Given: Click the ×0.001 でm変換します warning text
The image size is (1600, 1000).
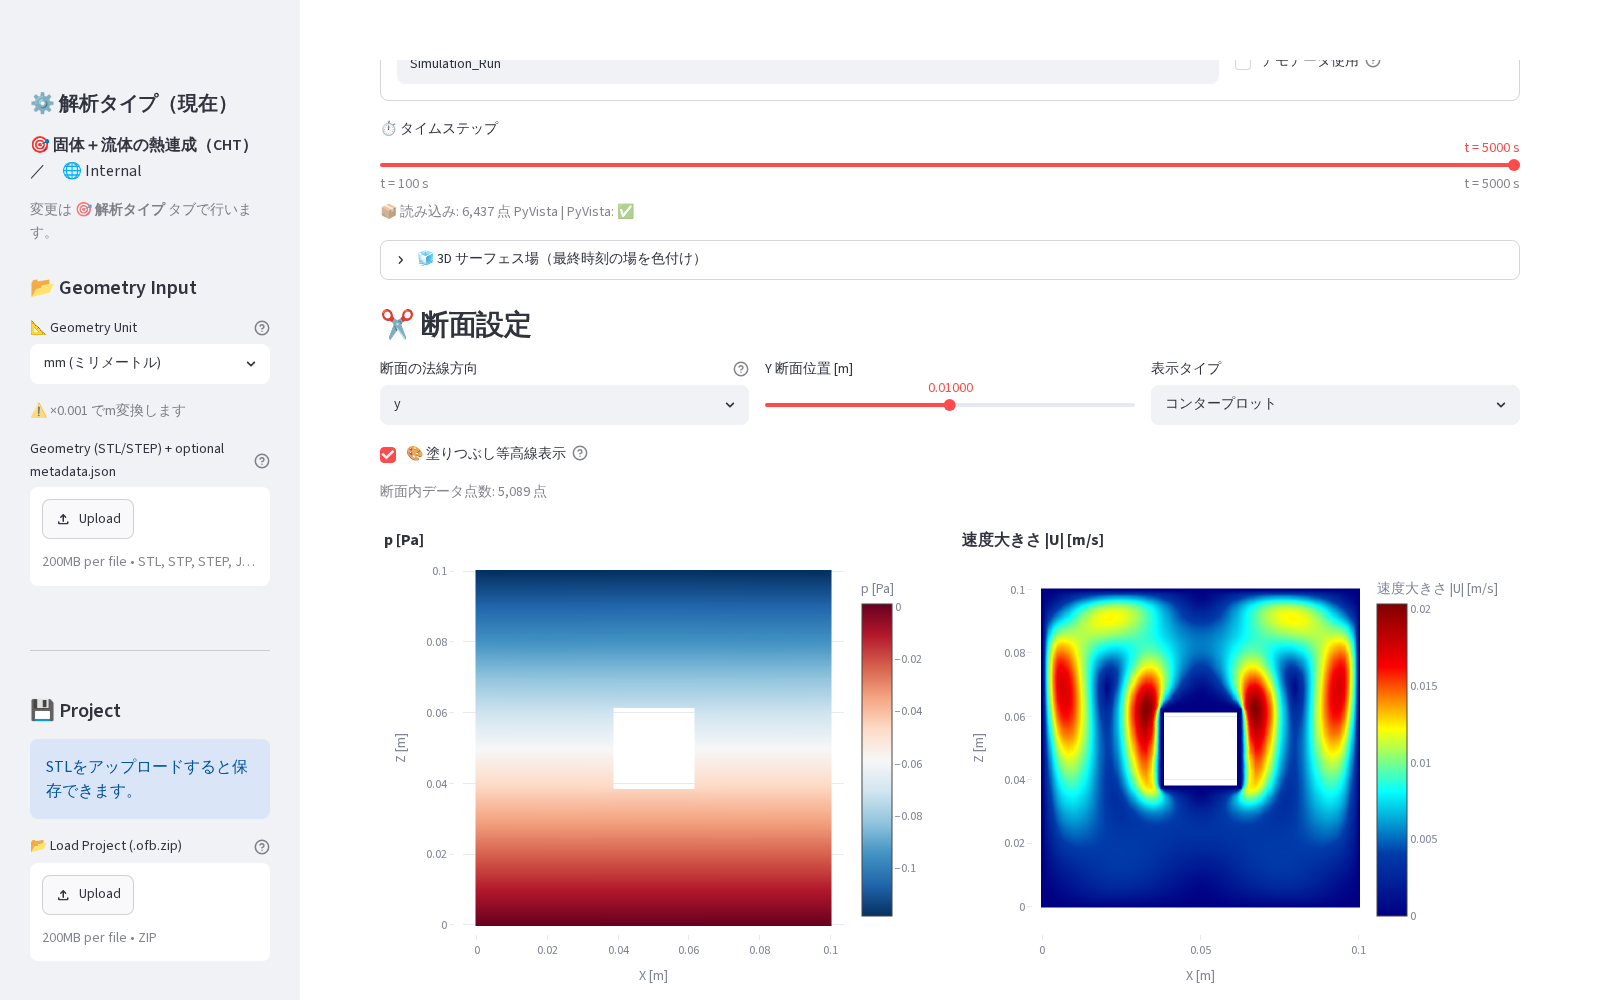Looking at the screenshot, I should point(108,411).
